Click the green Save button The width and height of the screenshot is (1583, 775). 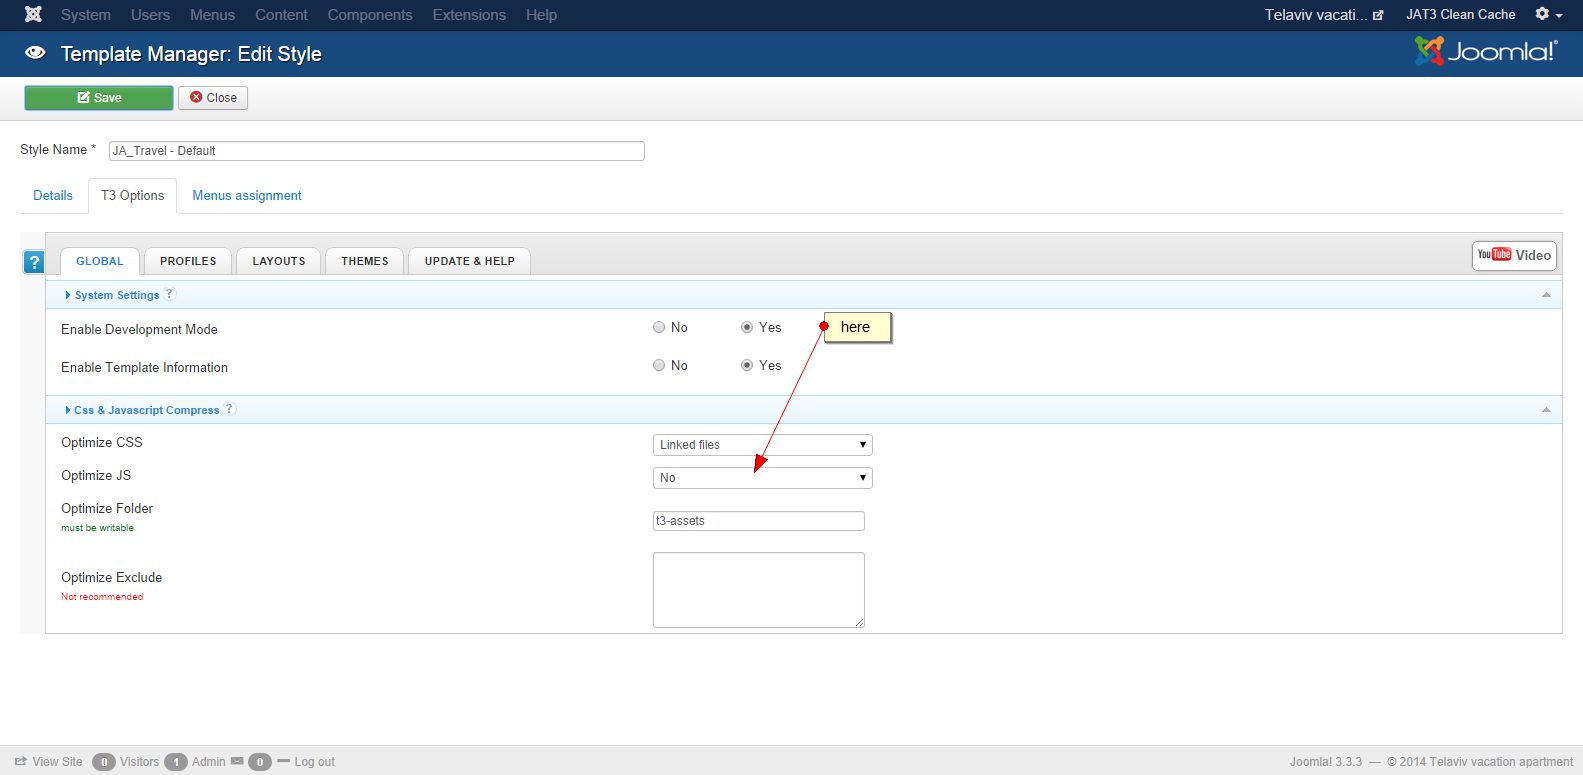[99, 98]
